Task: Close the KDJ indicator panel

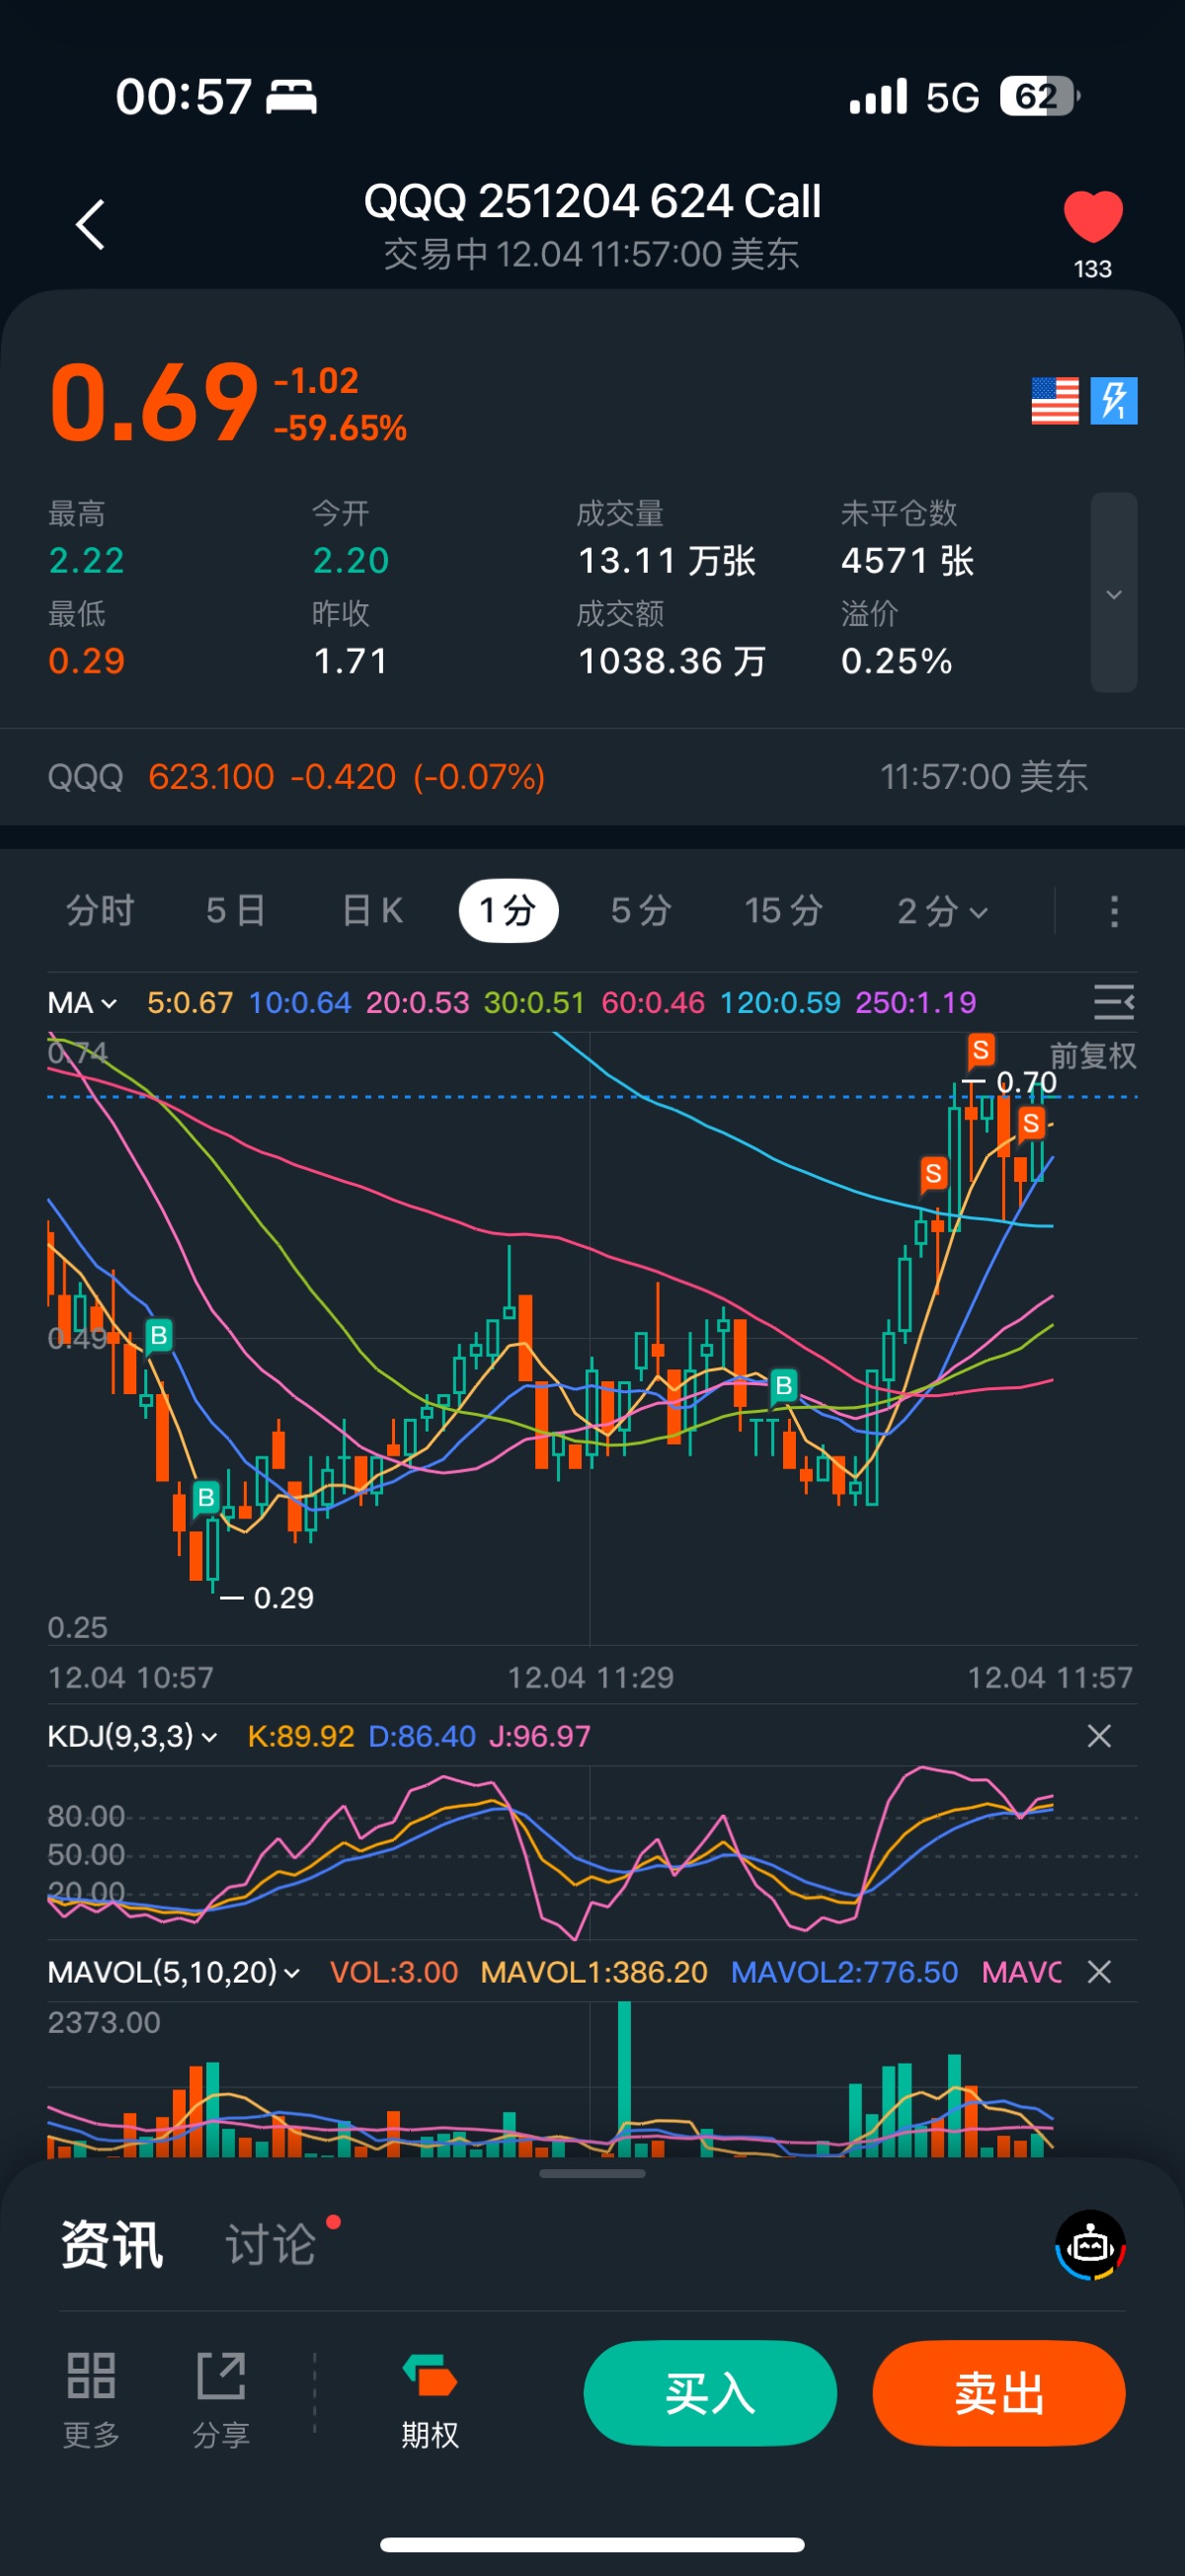Action: point(1099,1736)
